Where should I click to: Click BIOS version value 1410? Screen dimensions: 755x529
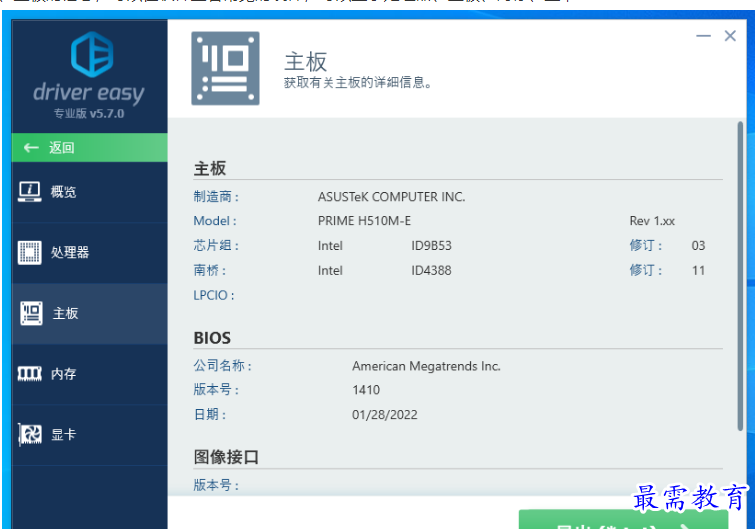[366, 390]
